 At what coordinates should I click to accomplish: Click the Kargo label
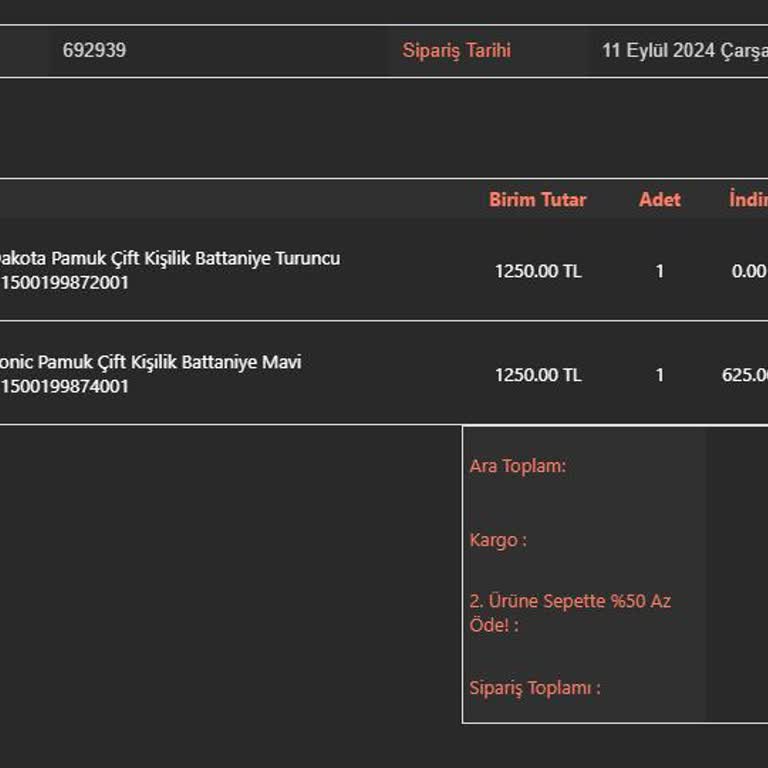497,540
